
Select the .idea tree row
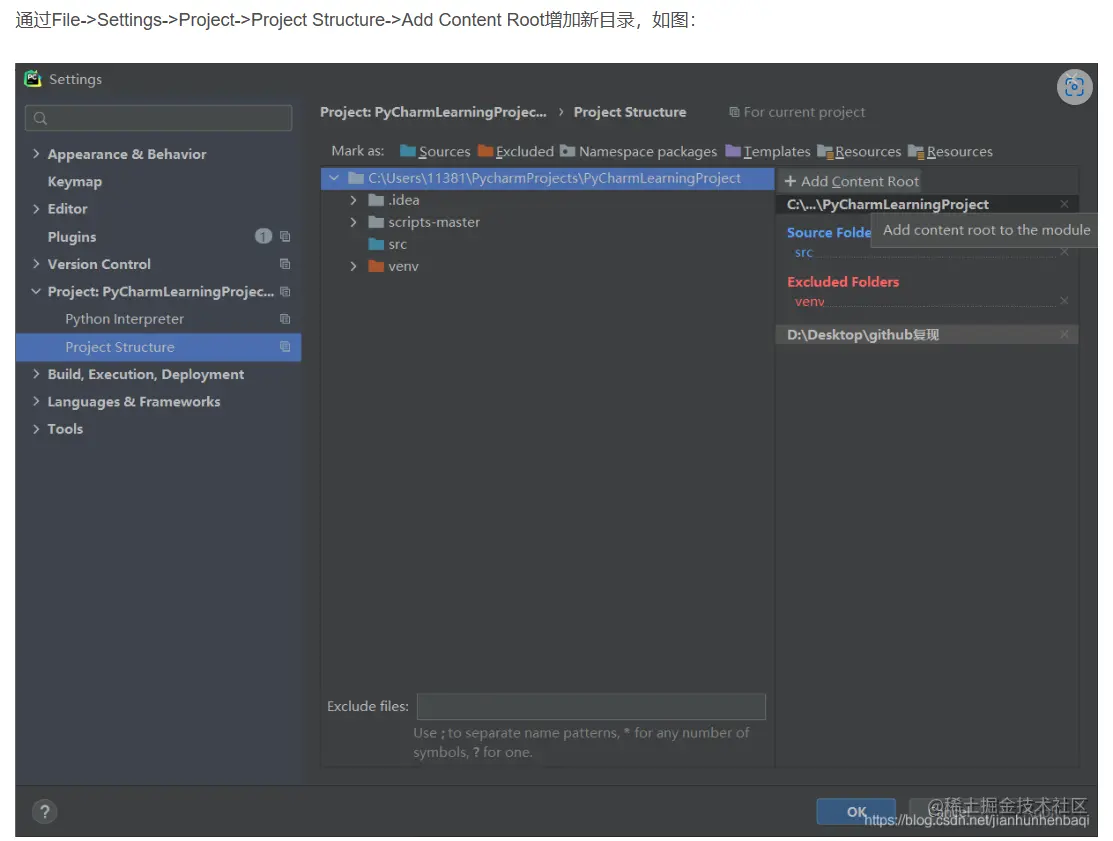coord(547,200)
